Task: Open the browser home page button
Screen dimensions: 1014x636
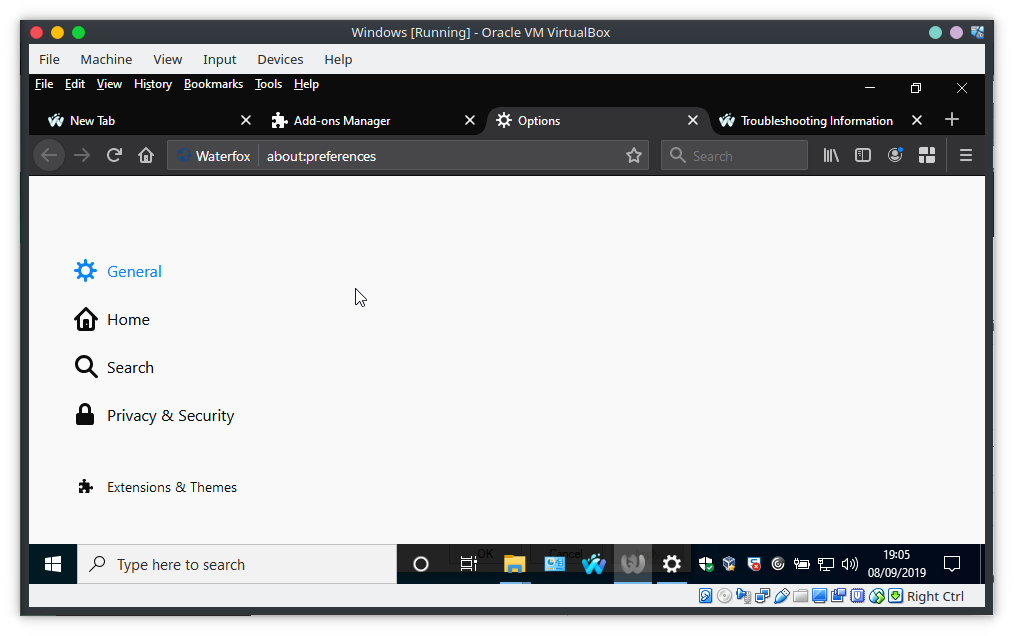Action: [146, 155]
